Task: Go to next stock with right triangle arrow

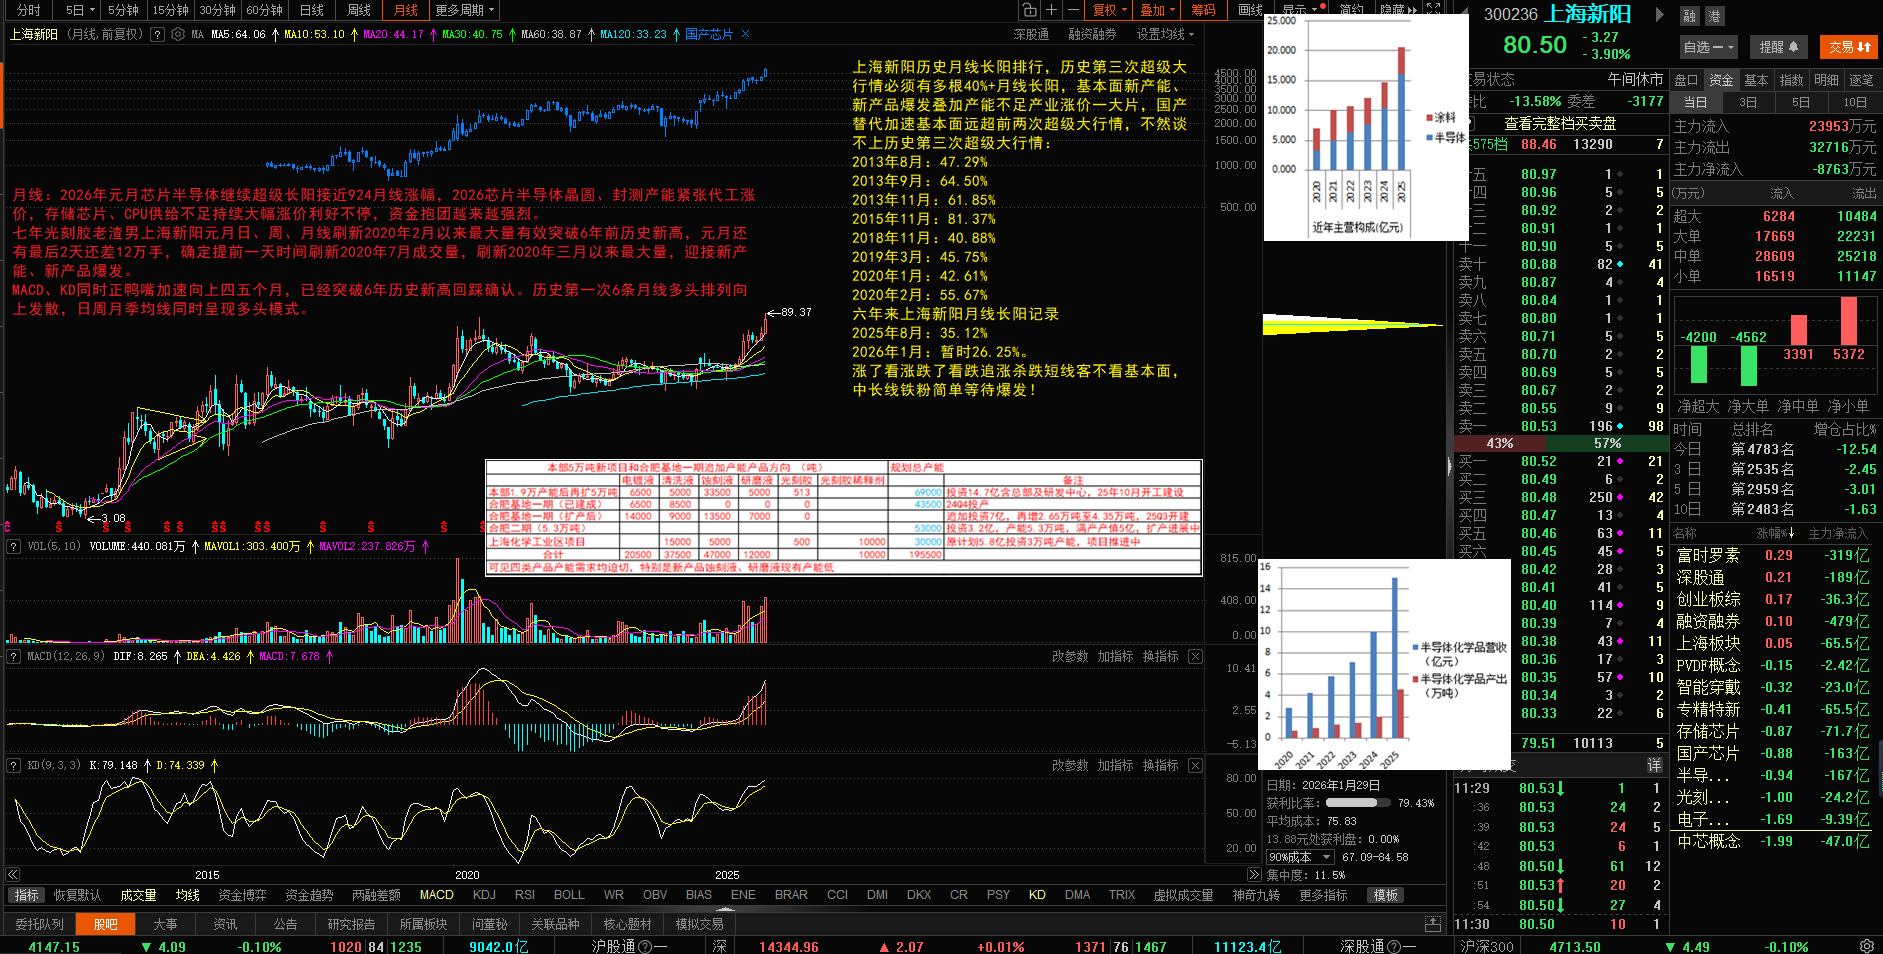Action: click(x=1660, y=15)
